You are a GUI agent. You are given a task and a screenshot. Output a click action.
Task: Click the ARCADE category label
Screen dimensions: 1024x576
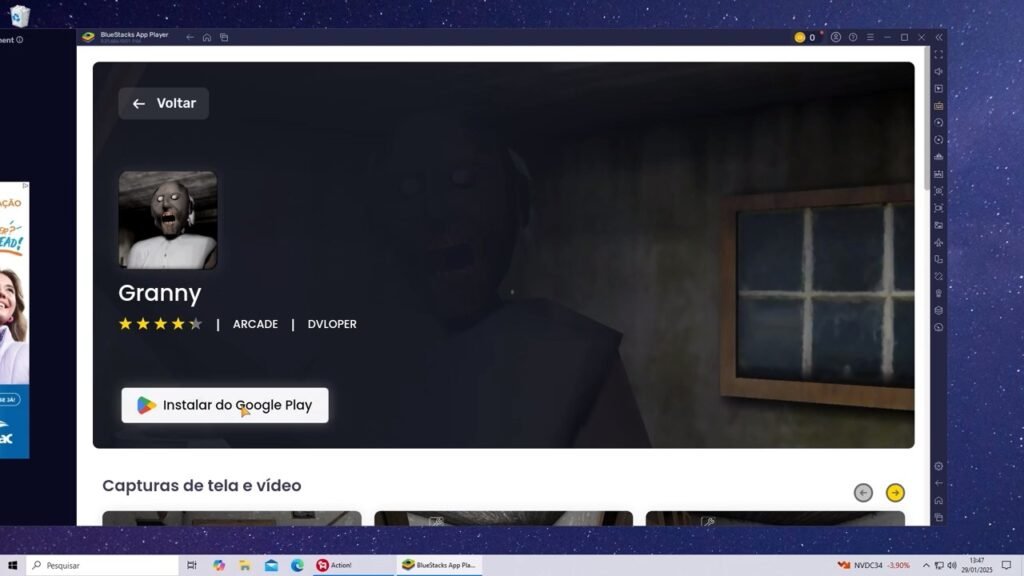(255, 324)
